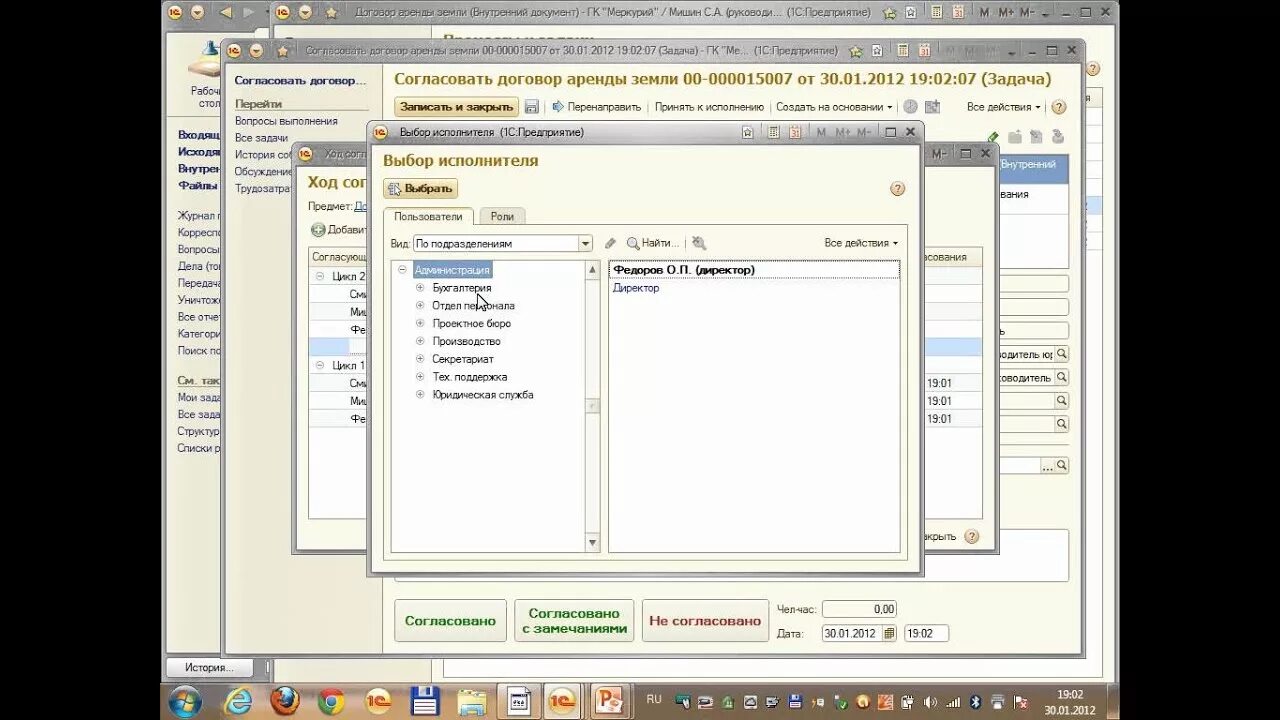
Task: Click the cancel search icon
Action: click(x=698, y=243)
